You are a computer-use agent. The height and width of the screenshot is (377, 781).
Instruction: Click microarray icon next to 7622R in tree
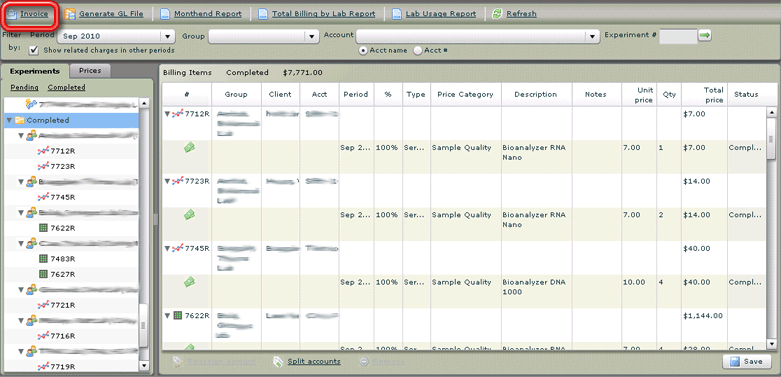click(x=43, y=228)
